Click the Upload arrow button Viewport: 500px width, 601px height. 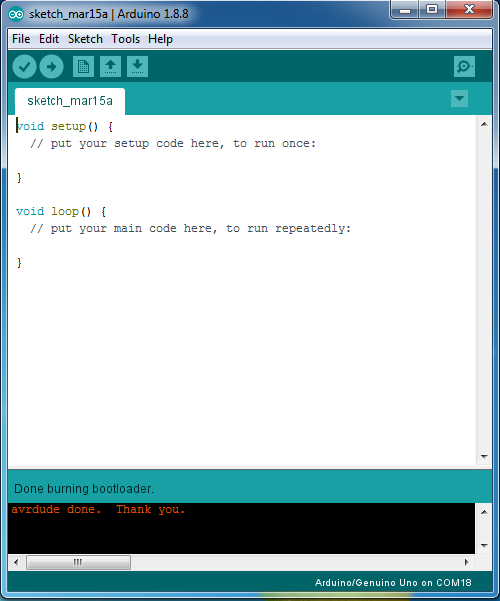pos(51,67)
